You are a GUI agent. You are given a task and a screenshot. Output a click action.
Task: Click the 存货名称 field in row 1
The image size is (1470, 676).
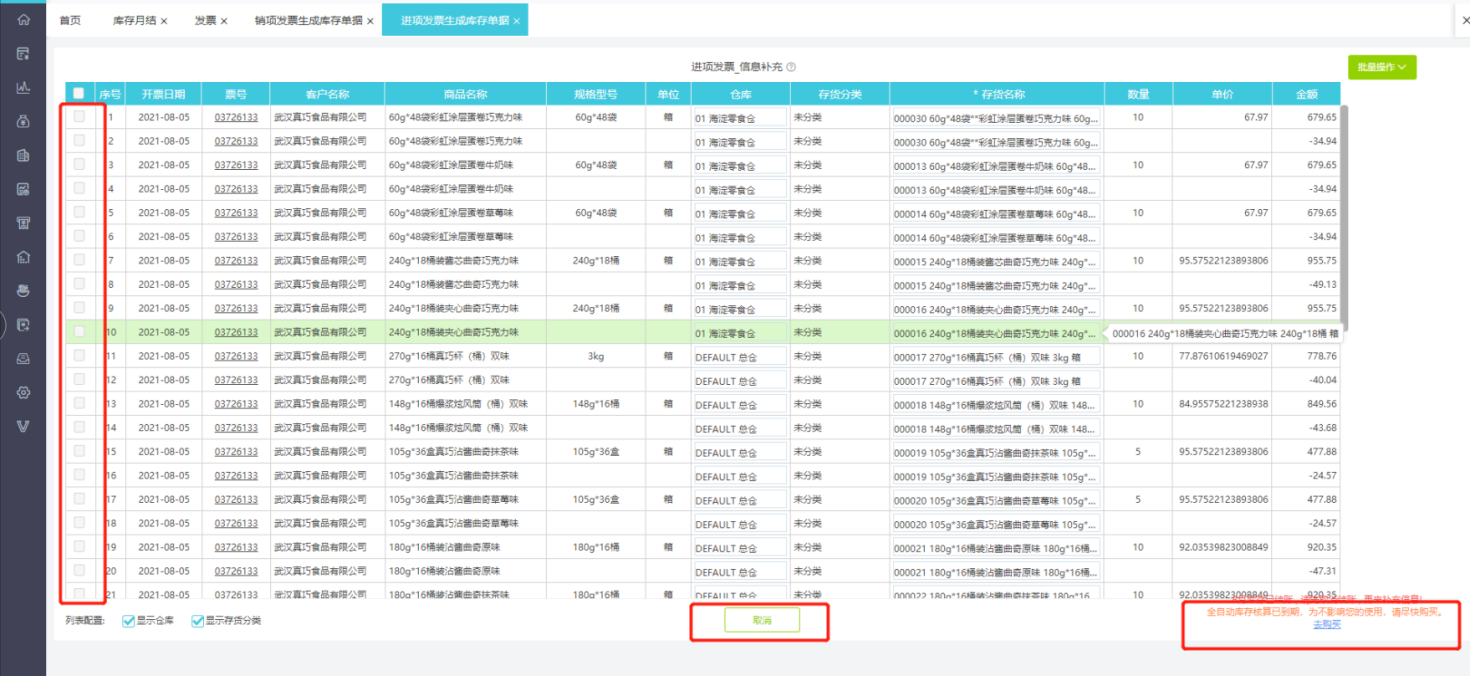(x=995, y=117)
